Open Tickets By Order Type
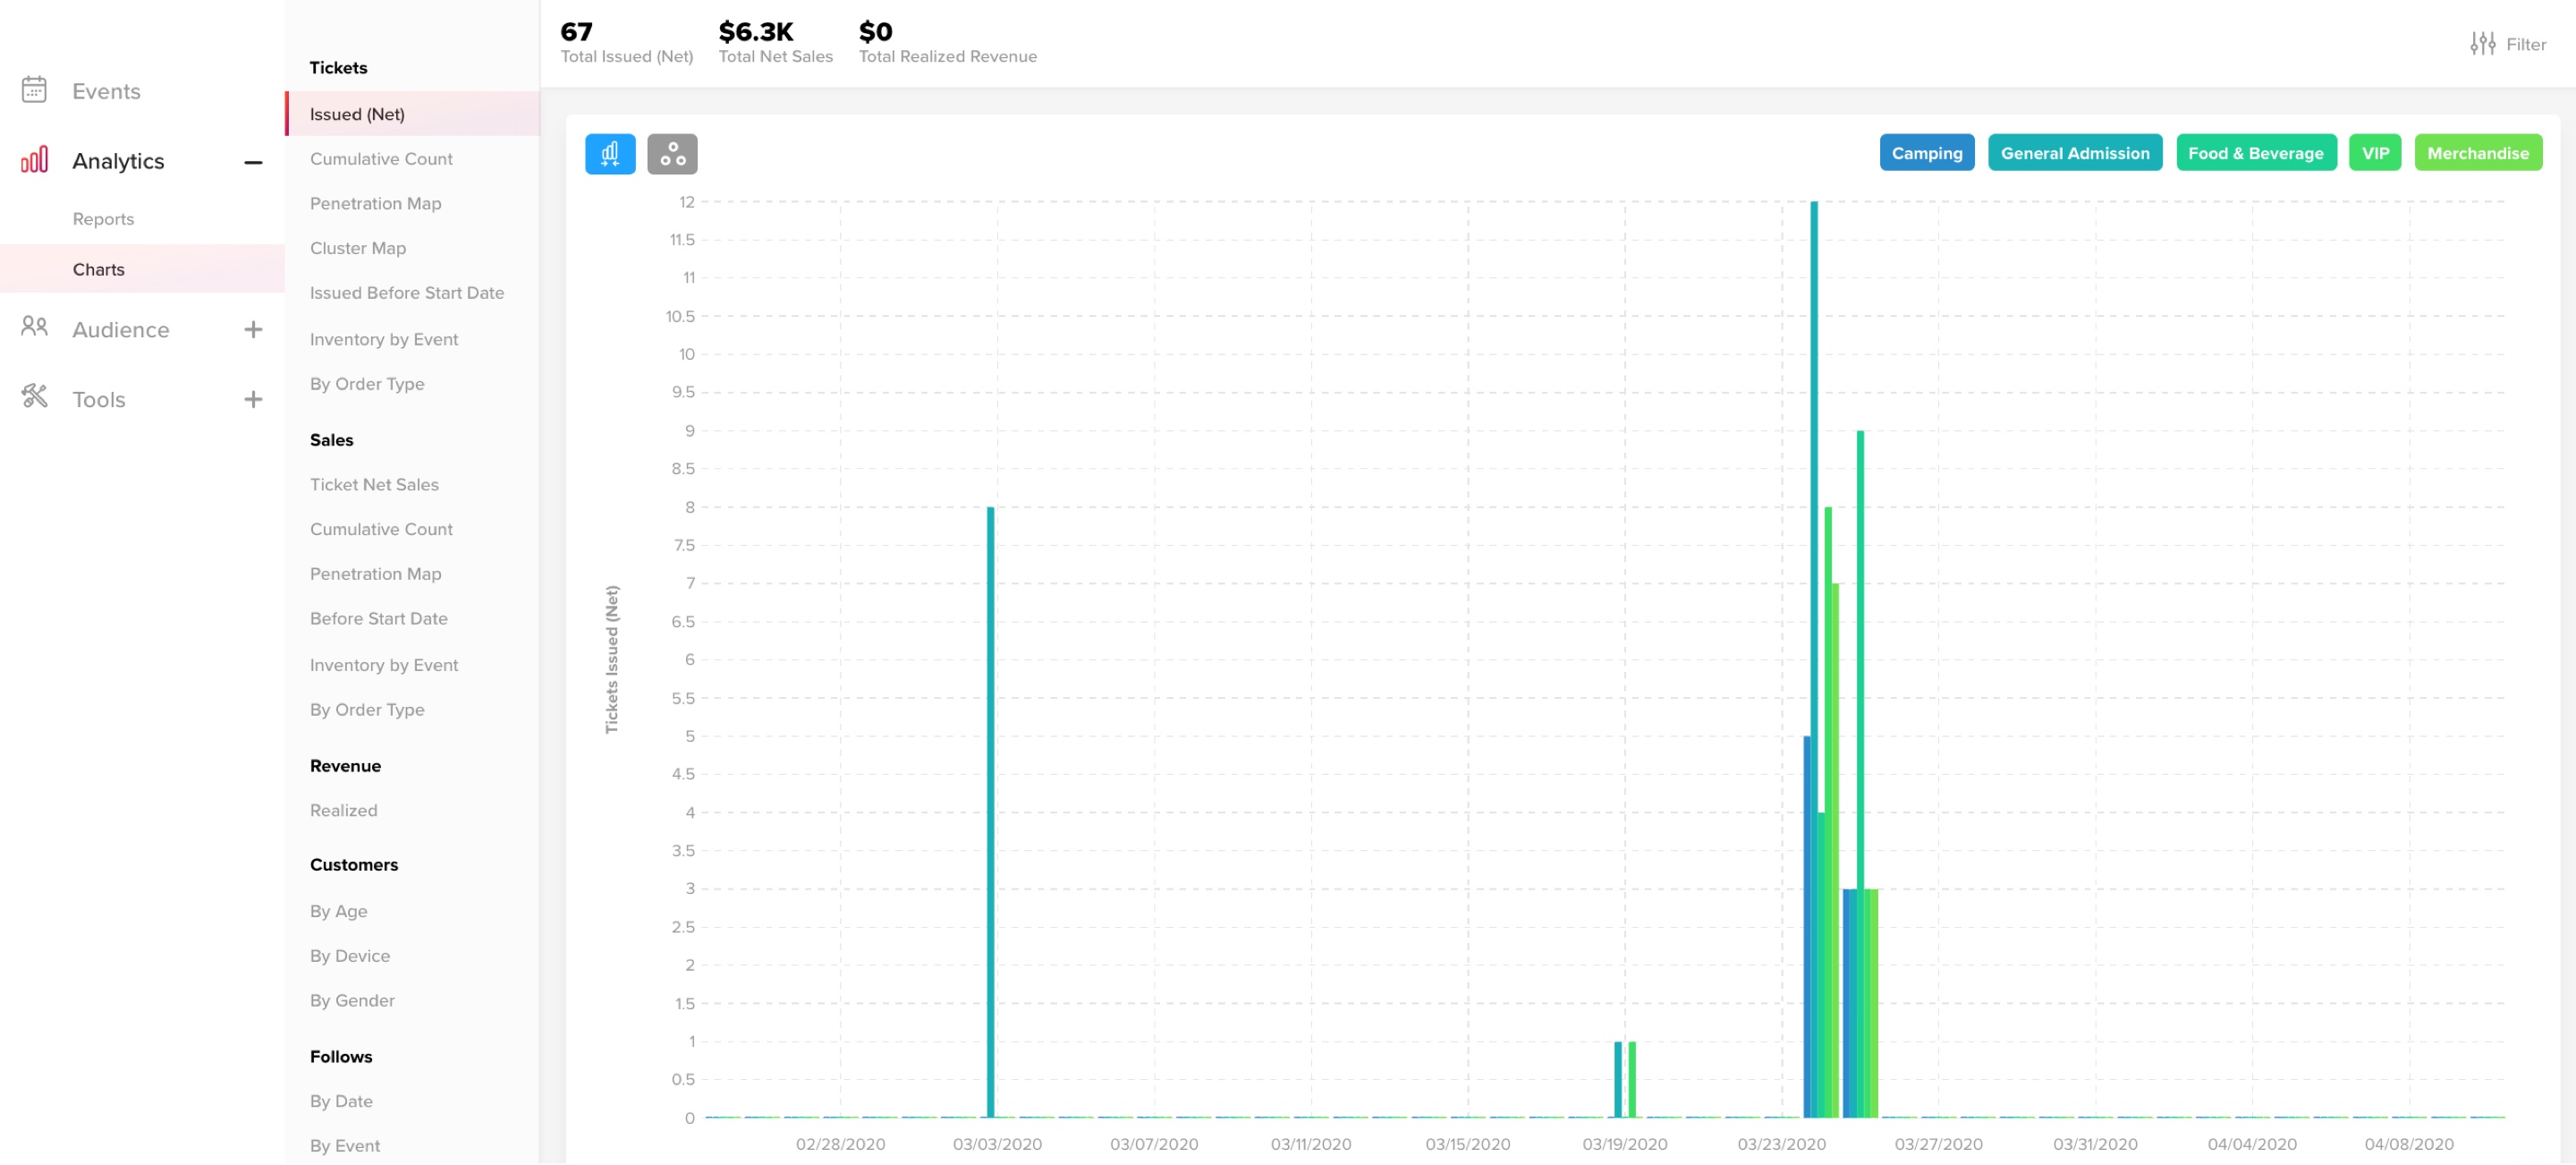The height and width of the screenshot is (1165, 2576). [x=367, y=384]
